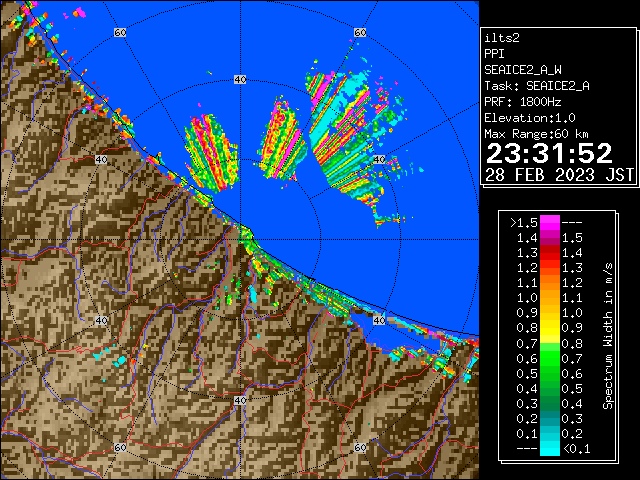Viewport: 640px width, 480px height.
Task: Click the westernmost striped echo patch over sea
Action: pos(211,153)
